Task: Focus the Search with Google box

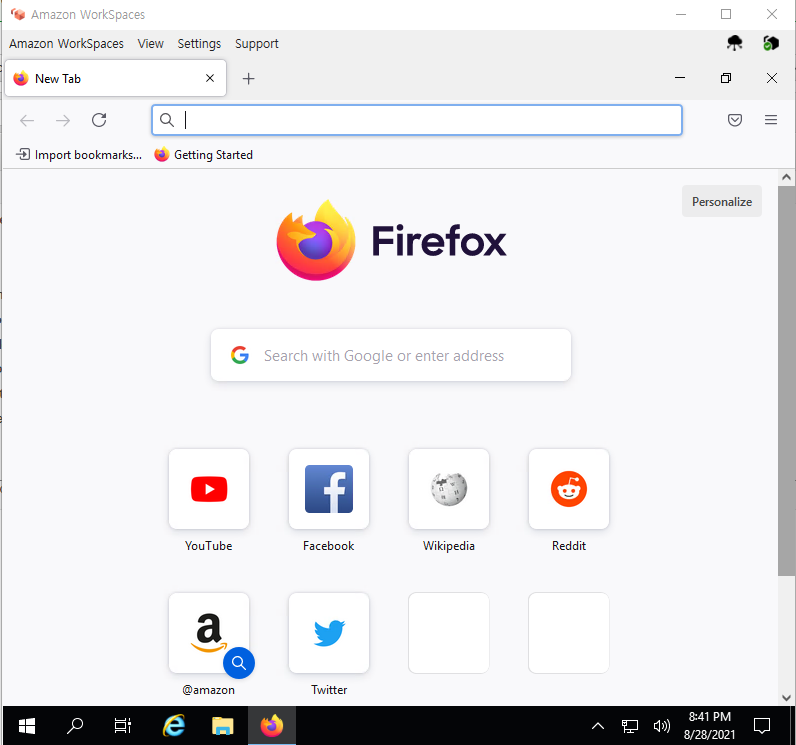Action: coord(391,355)
